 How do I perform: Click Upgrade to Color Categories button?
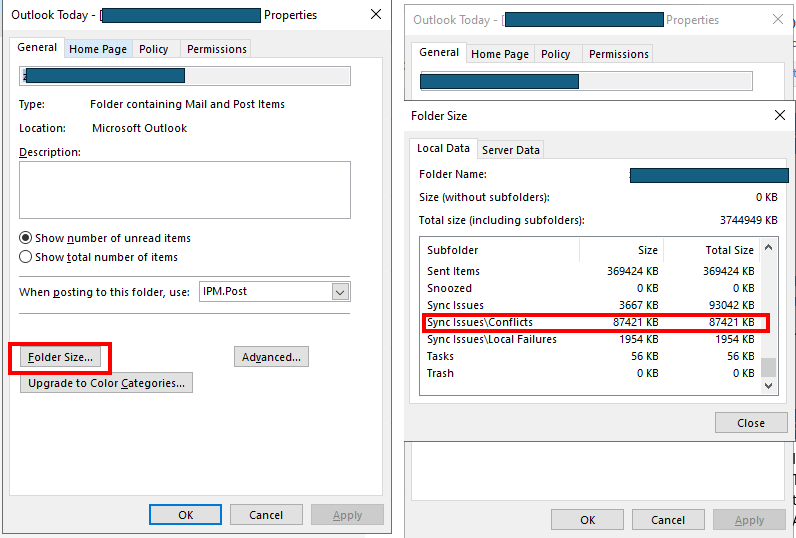(x=106, y=383)
